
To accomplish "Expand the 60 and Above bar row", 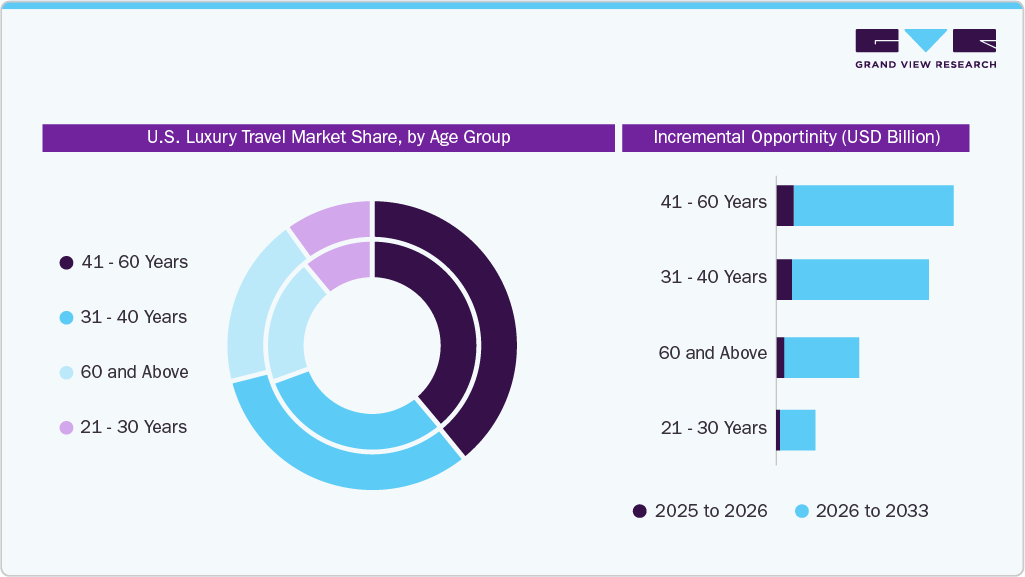I will coord(713,353).
